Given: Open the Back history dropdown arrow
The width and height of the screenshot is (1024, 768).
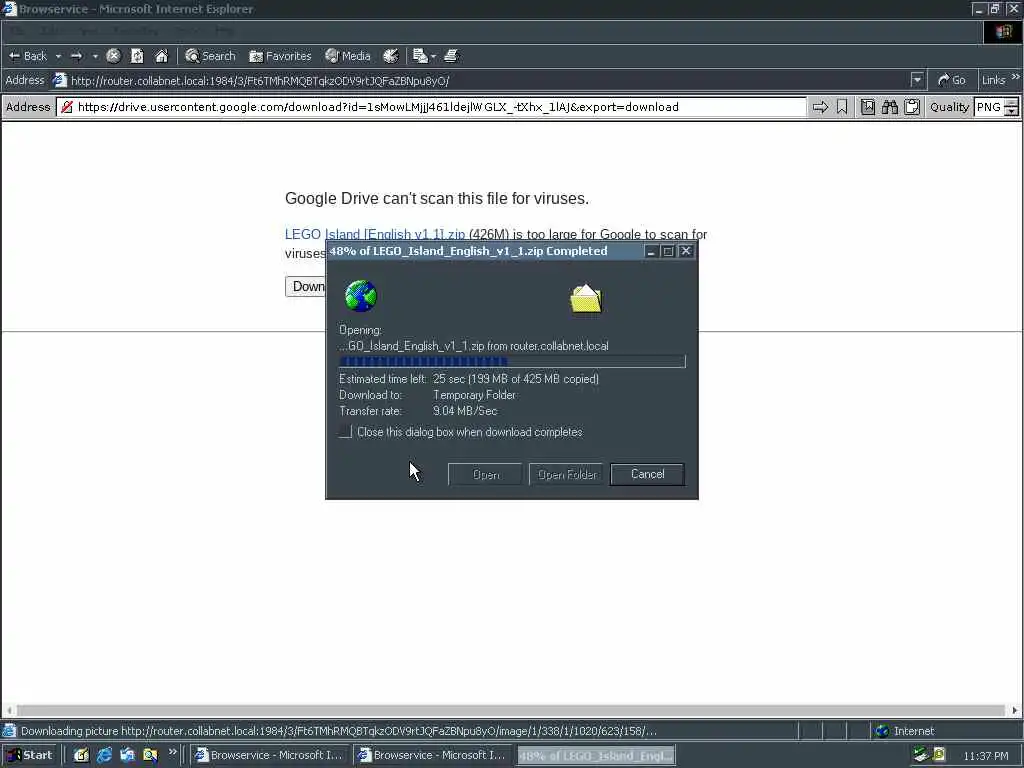Looking at the screenshot, I should click(58, 56).
